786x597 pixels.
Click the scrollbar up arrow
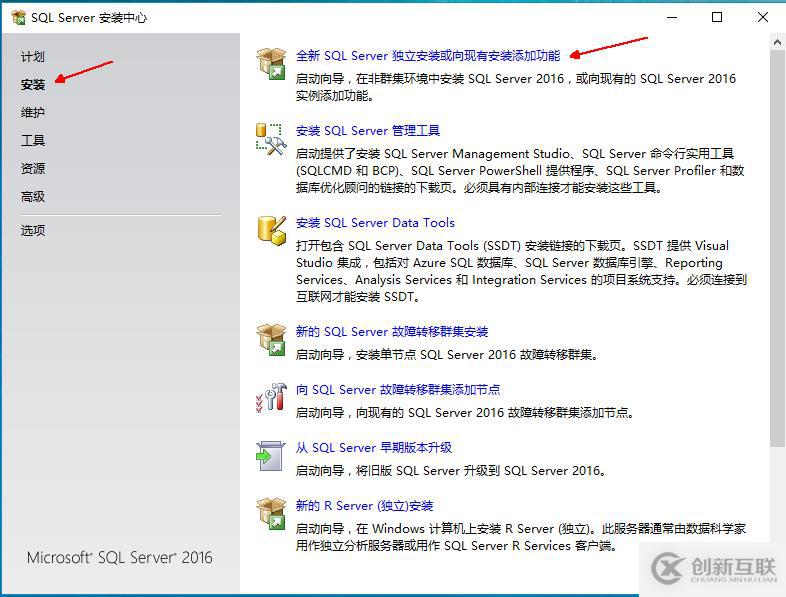pos(777,42)
